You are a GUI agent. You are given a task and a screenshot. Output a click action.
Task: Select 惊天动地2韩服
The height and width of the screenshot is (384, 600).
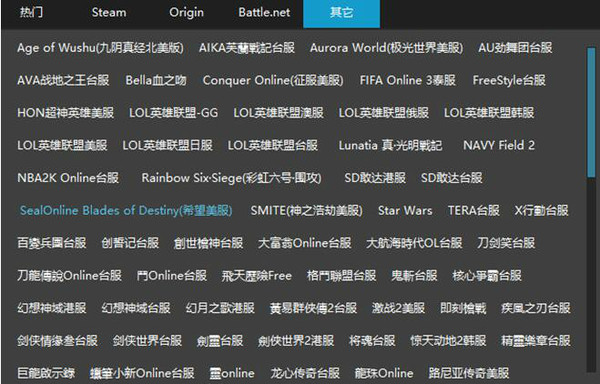pos(448,340)
